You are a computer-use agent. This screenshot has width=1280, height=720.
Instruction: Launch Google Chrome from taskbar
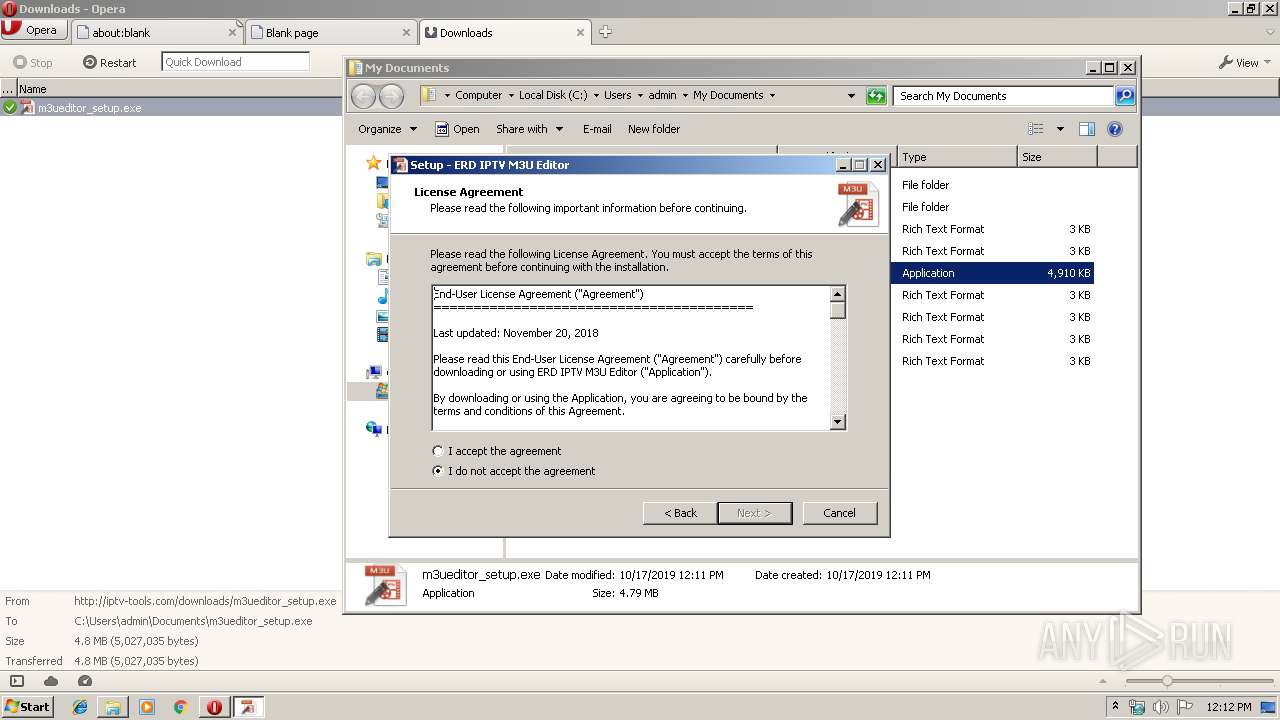pyautogui.click(x=181, y=707)
